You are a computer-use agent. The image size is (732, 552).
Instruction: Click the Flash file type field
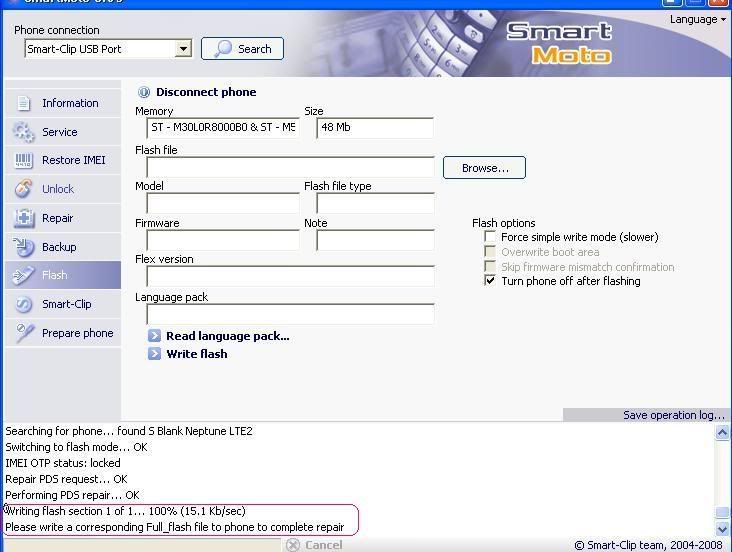click(375, 203)
